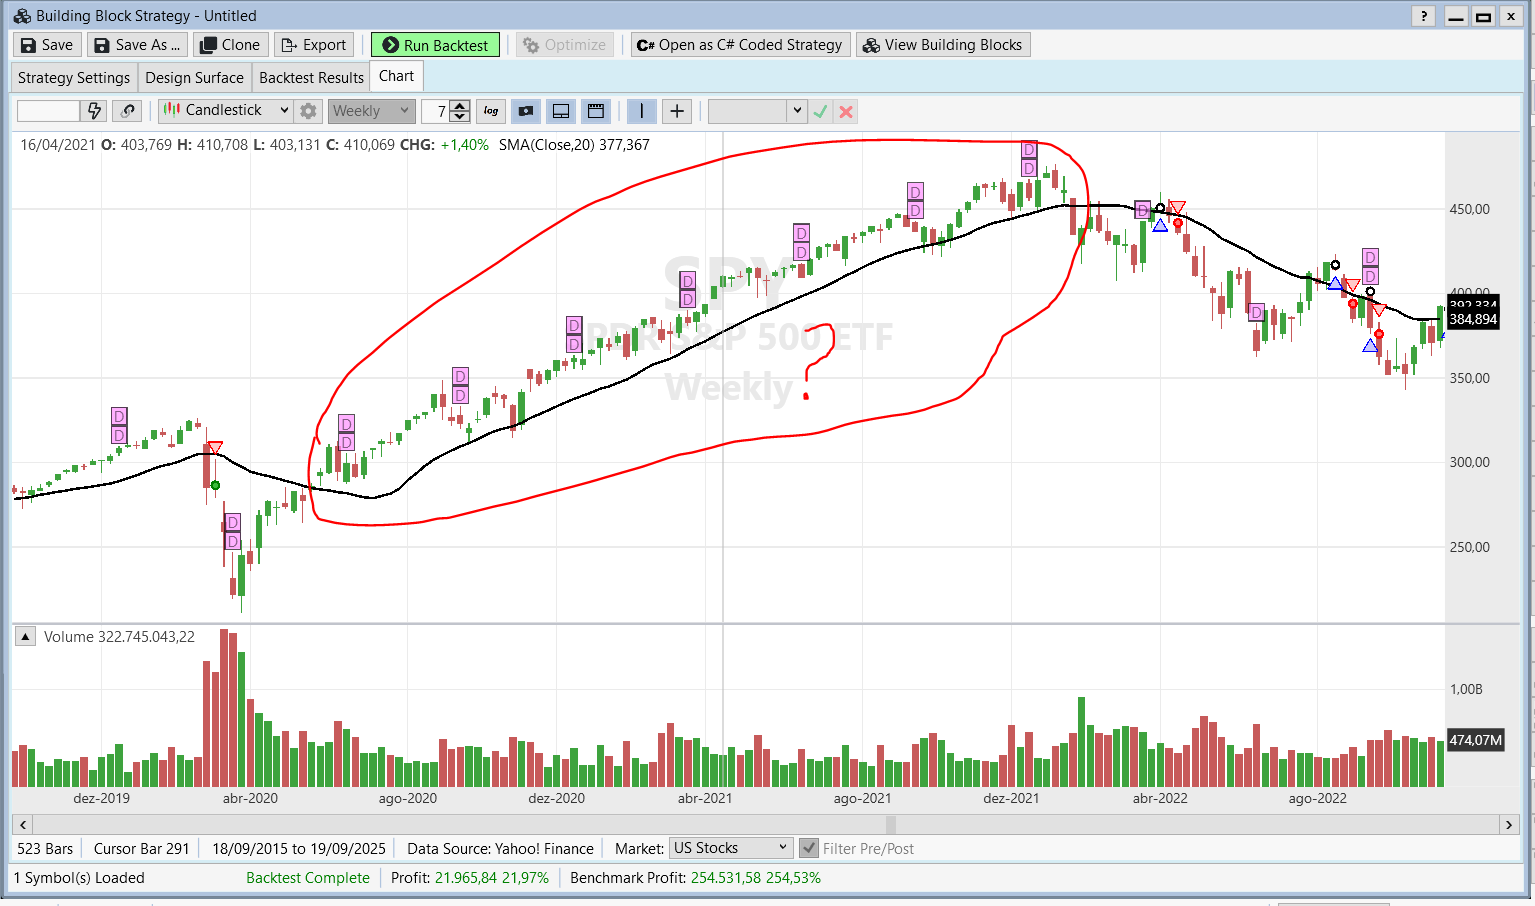The width and height of the screenshot is (1535, 906).
Task: Toggle the log scale button
Action: 491,111
